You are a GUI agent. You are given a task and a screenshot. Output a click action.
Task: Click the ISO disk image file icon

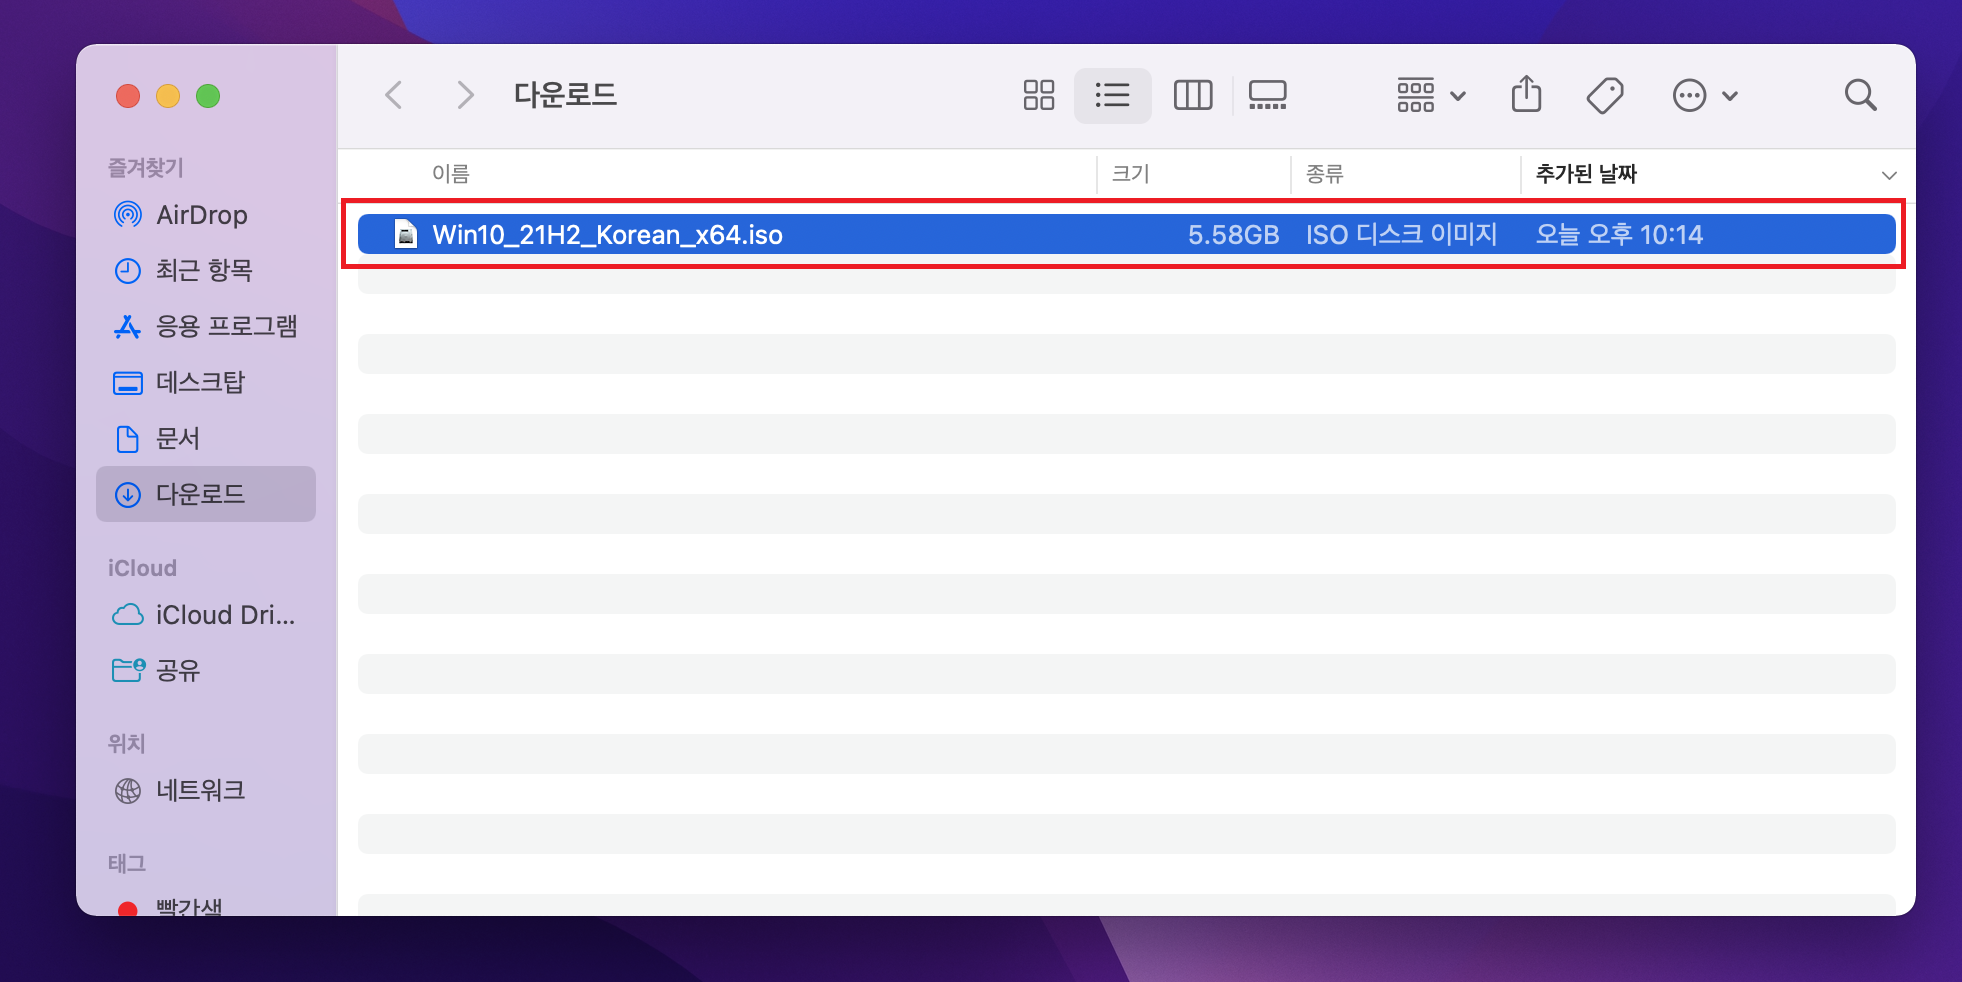(x=406, y=234)
